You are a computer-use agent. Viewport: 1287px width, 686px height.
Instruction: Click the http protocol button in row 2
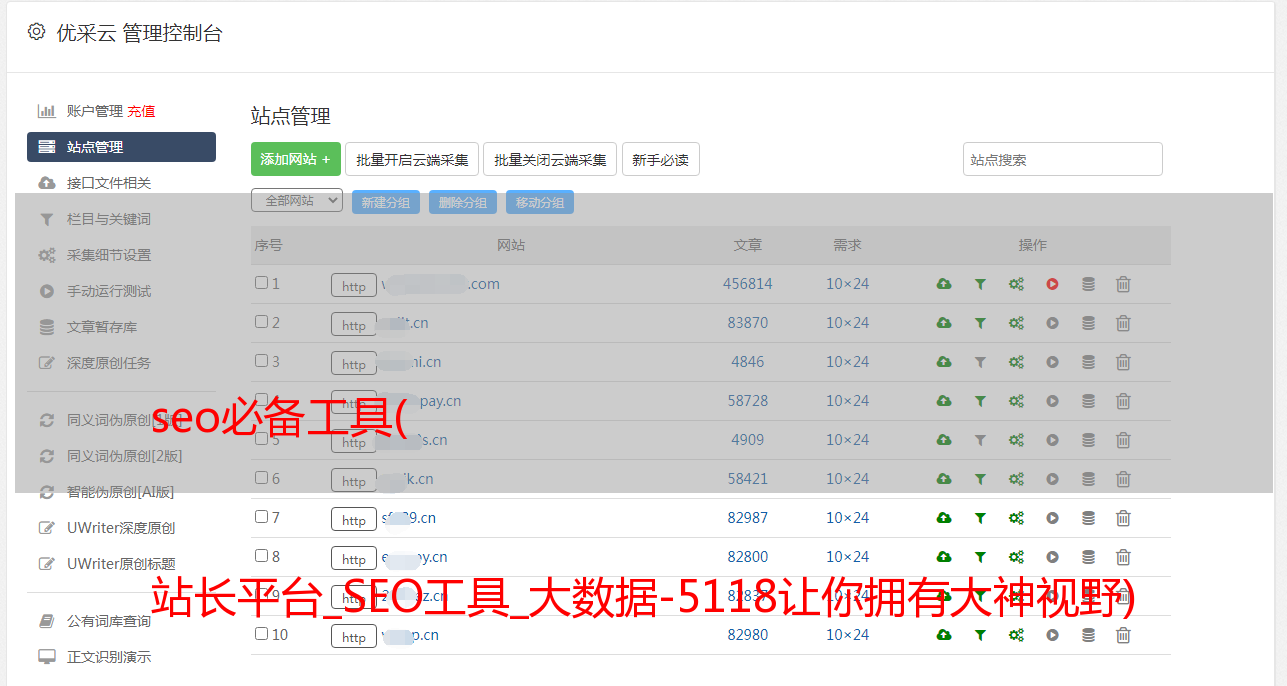pyautogui.click(x=354, y=325)
